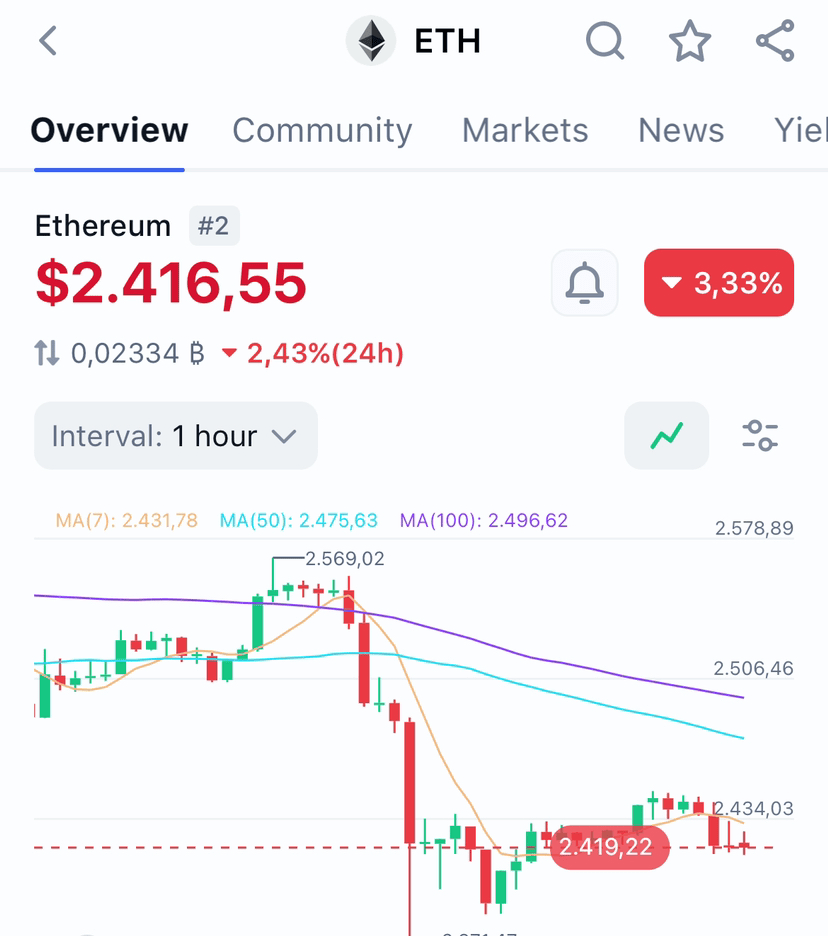The width and height of the screenshot is (828, 936).
Task: Tap the #2 rank badge
Action: coord(214,226)
